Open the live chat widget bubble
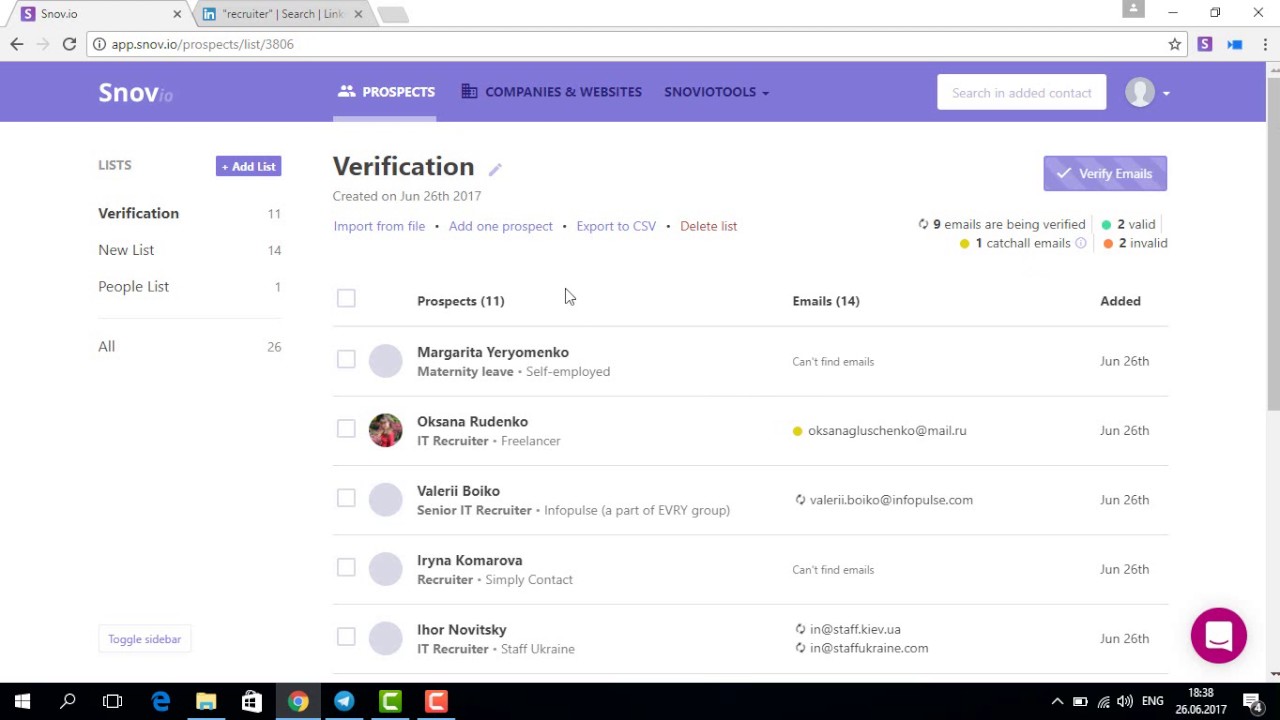 [1219, 636]
